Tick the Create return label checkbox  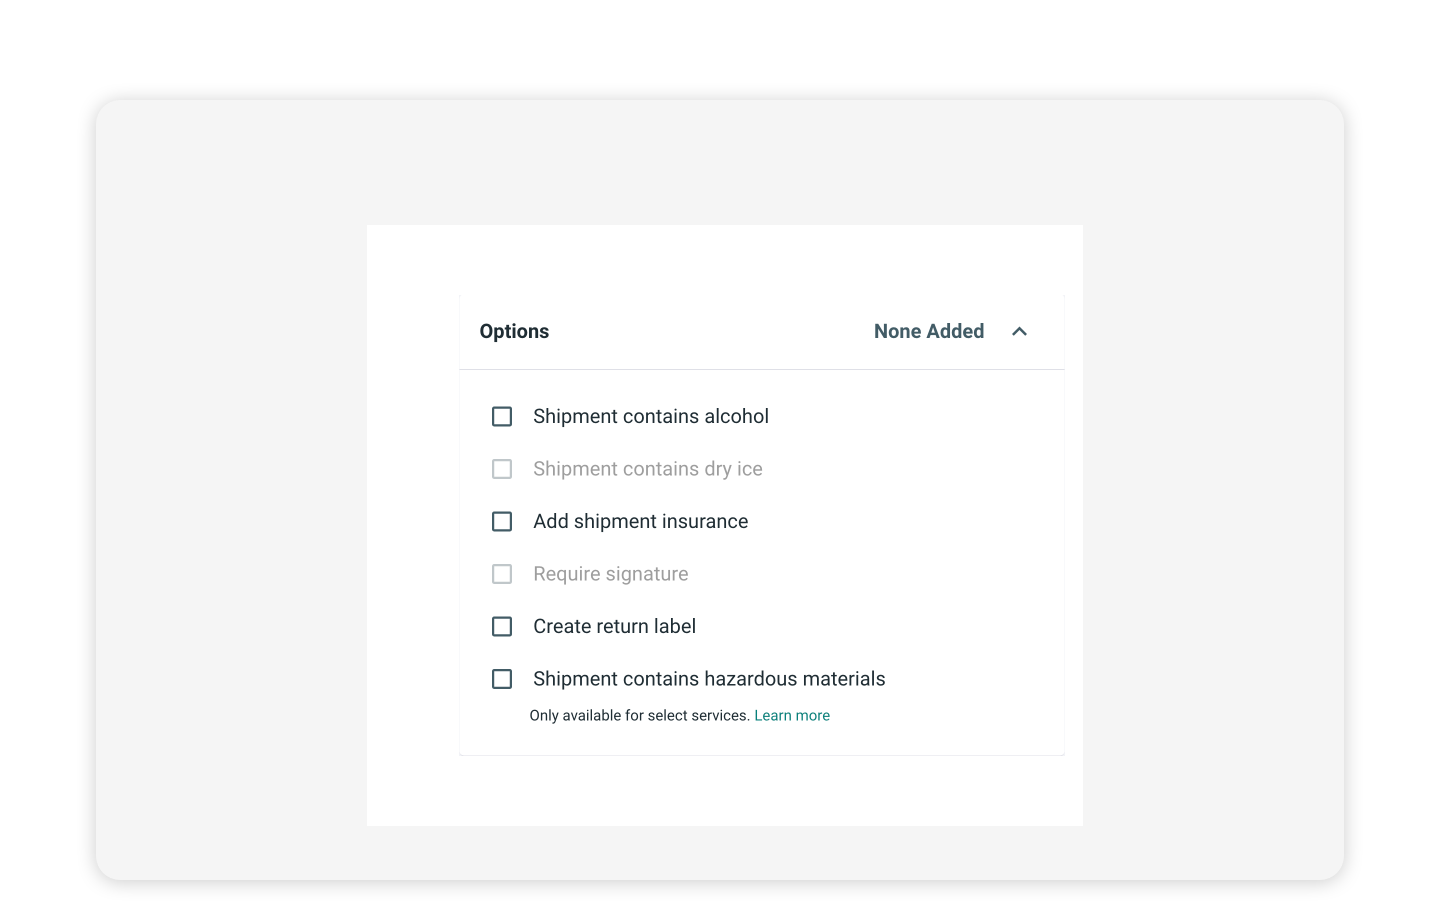502,627
